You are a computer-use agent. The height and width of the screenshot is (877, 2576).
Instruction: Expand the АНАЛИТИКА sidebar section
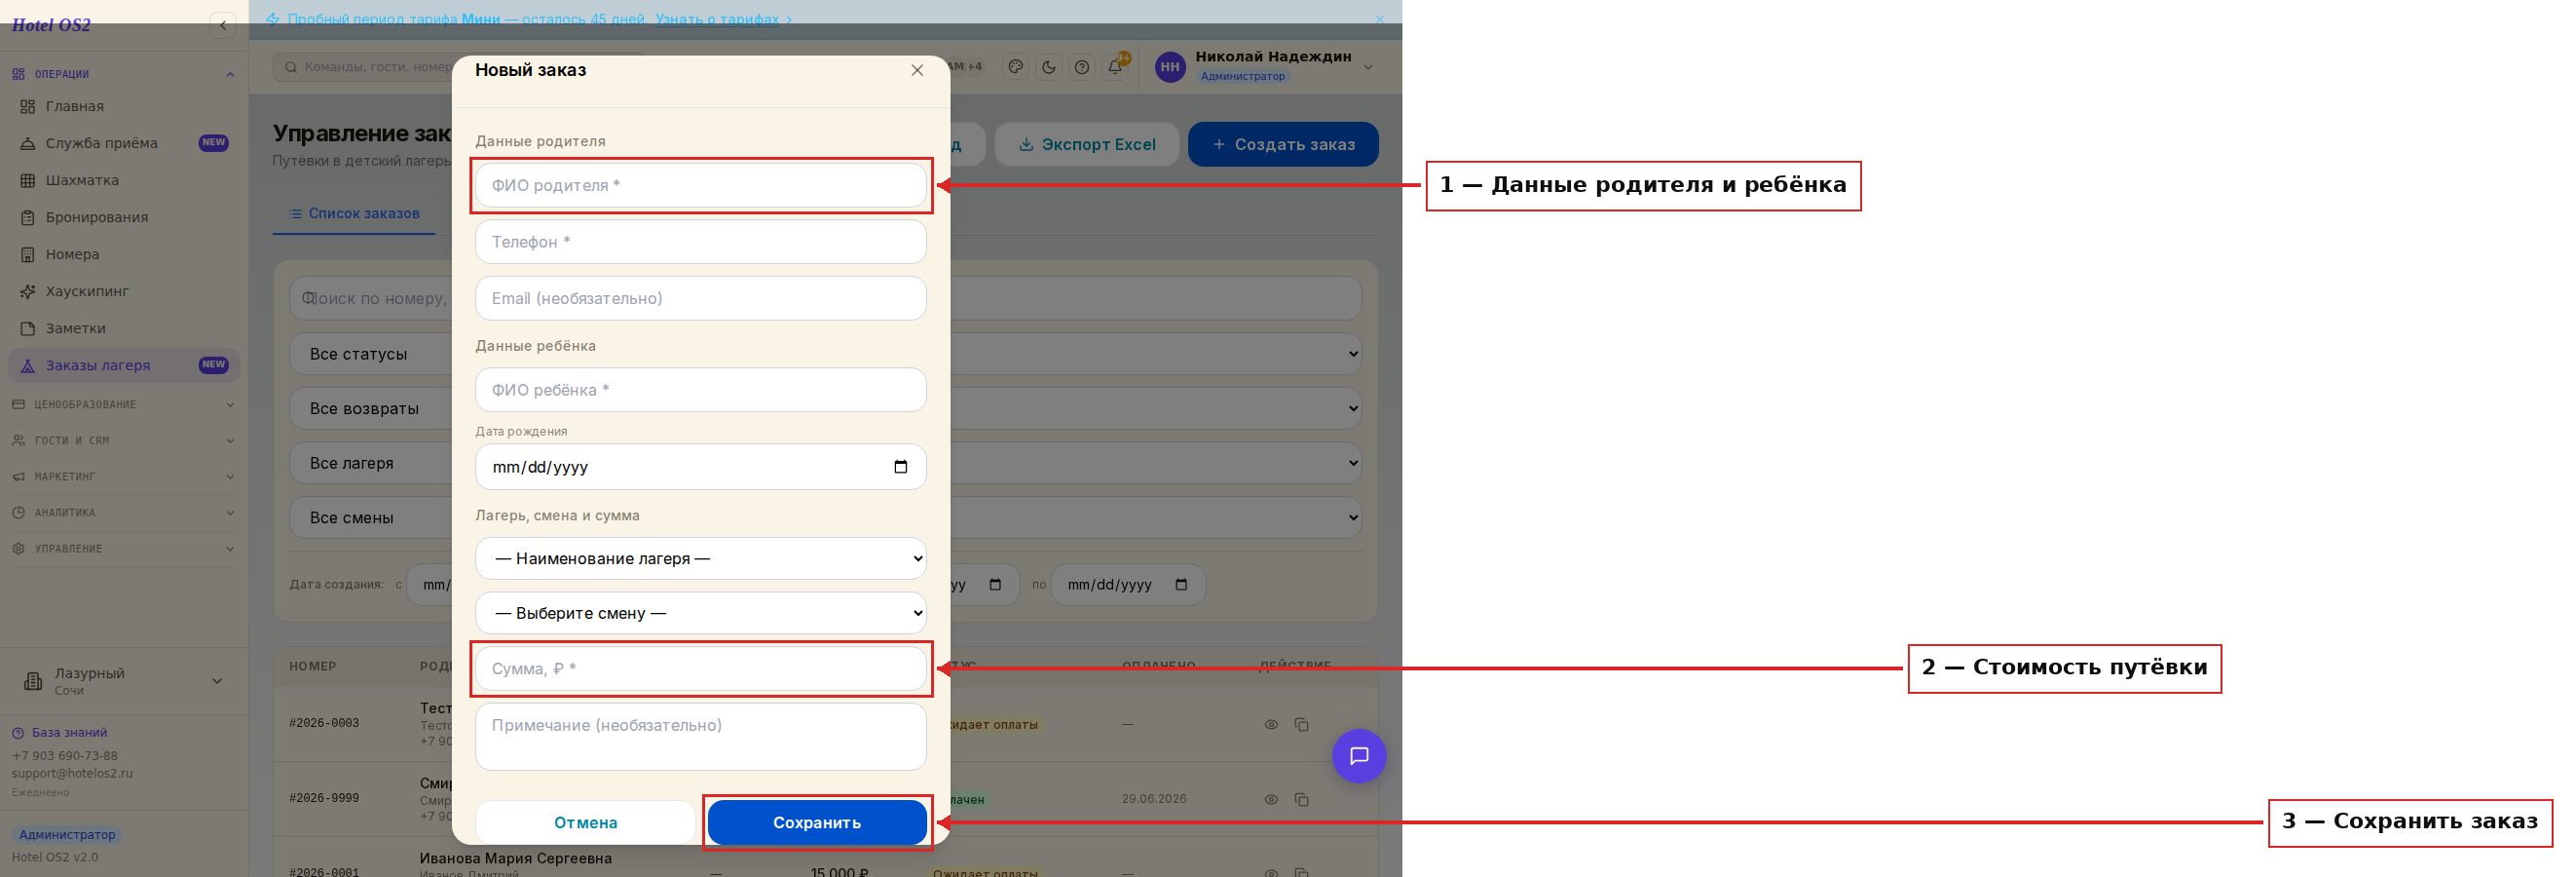coord(124,512)
